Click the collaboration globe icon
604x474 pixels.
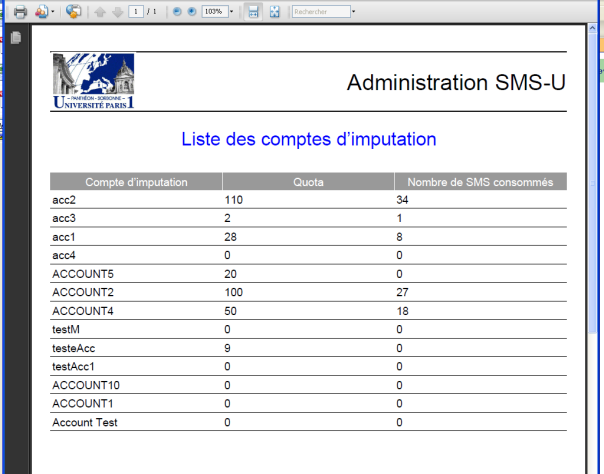point(74,12)
